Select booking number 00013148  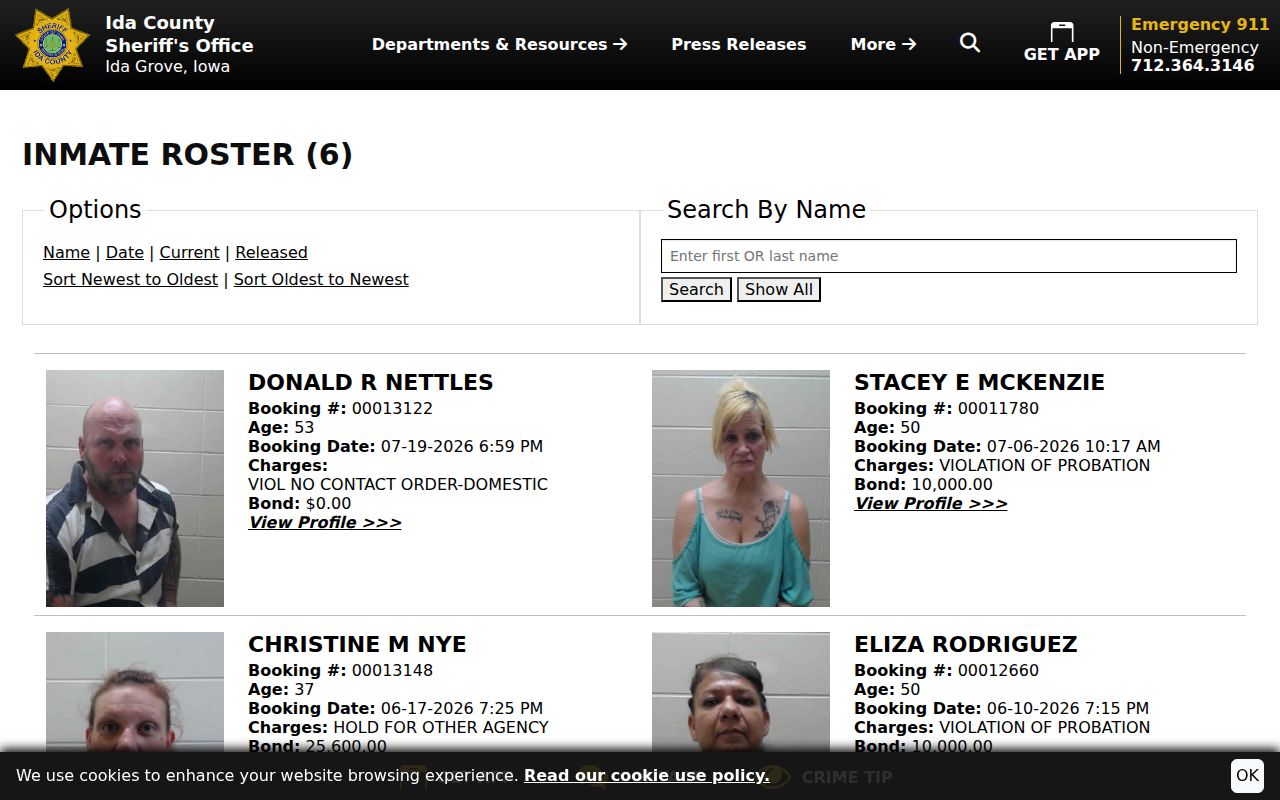tap(392, 671)
